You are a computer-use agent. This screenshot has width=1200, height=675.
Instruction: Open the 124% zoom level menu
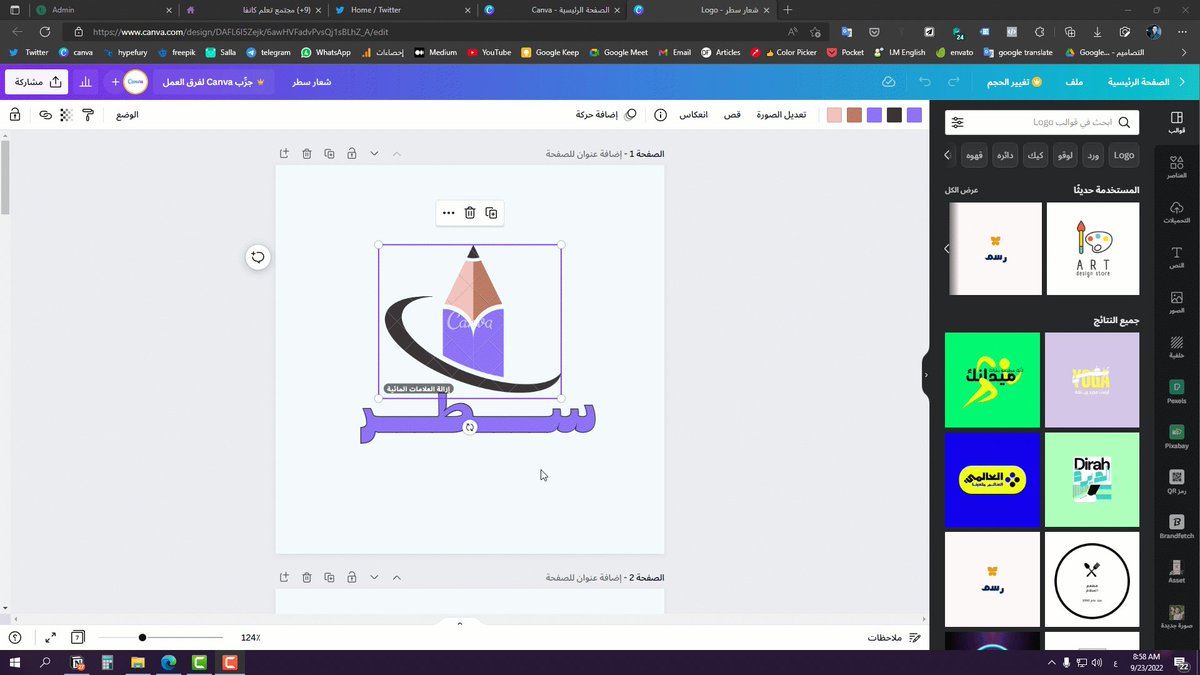(x=250, y=637)
